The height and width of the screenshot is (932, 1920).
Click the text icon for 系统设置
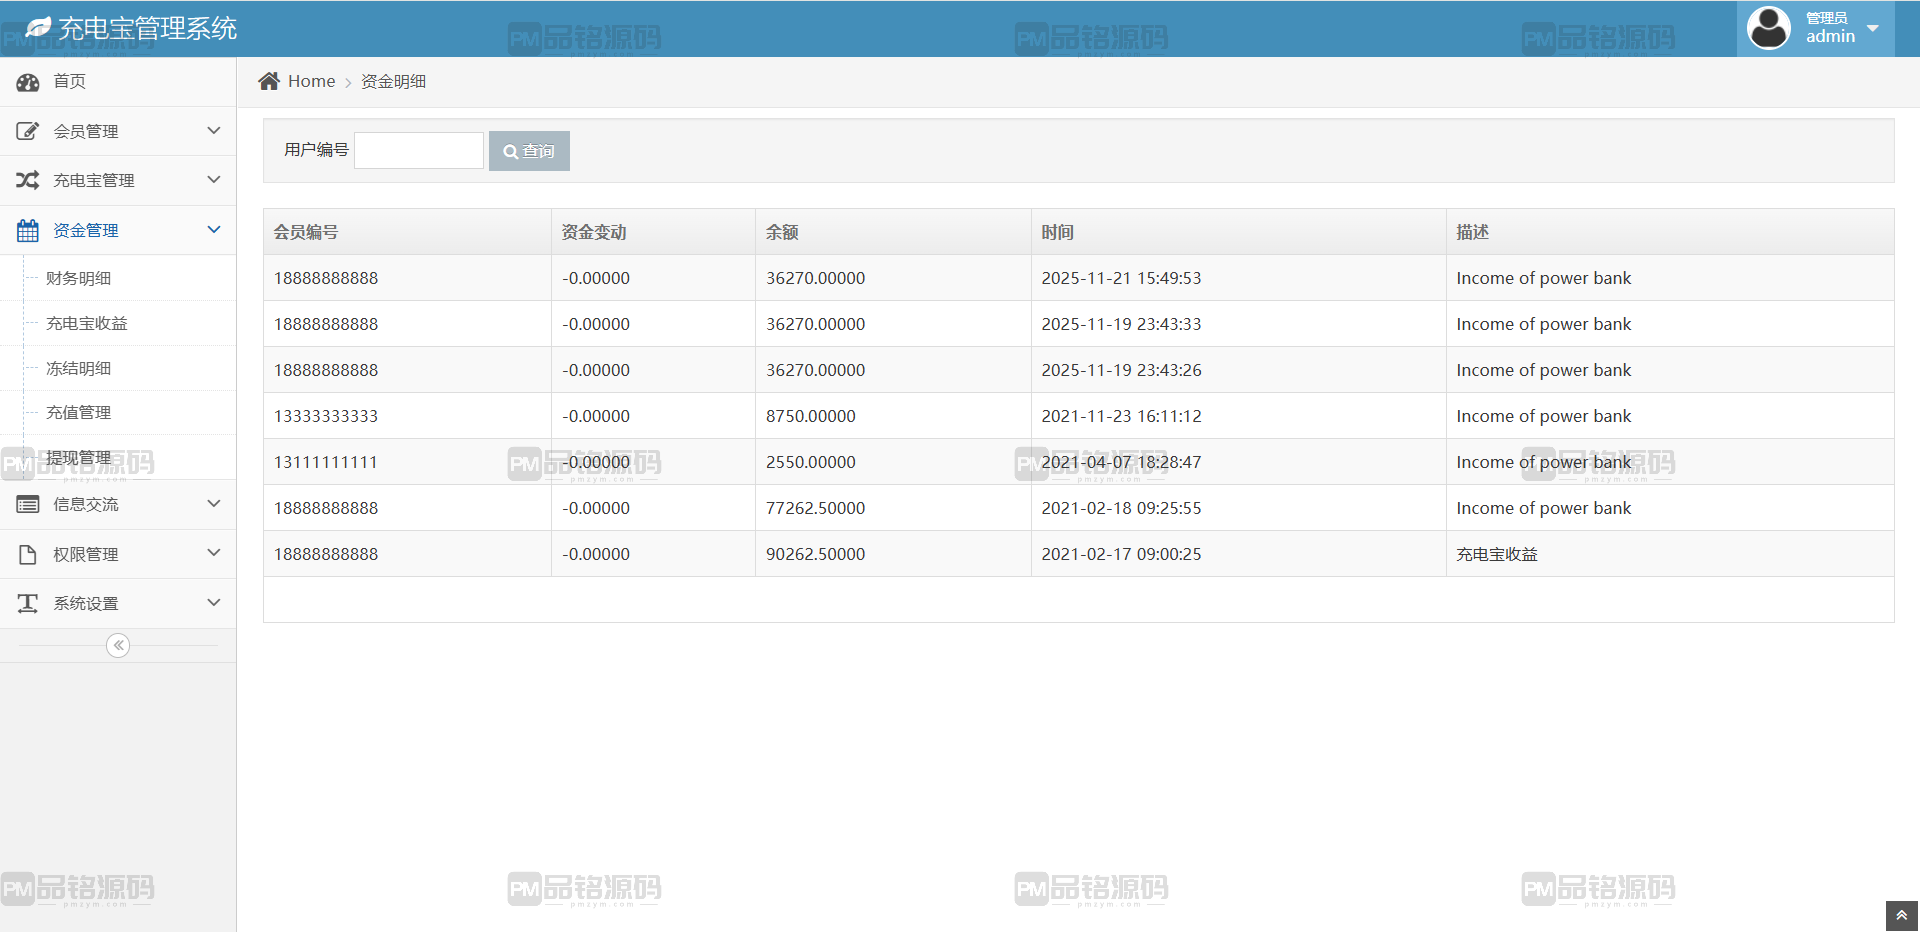[x=28, y=603]
